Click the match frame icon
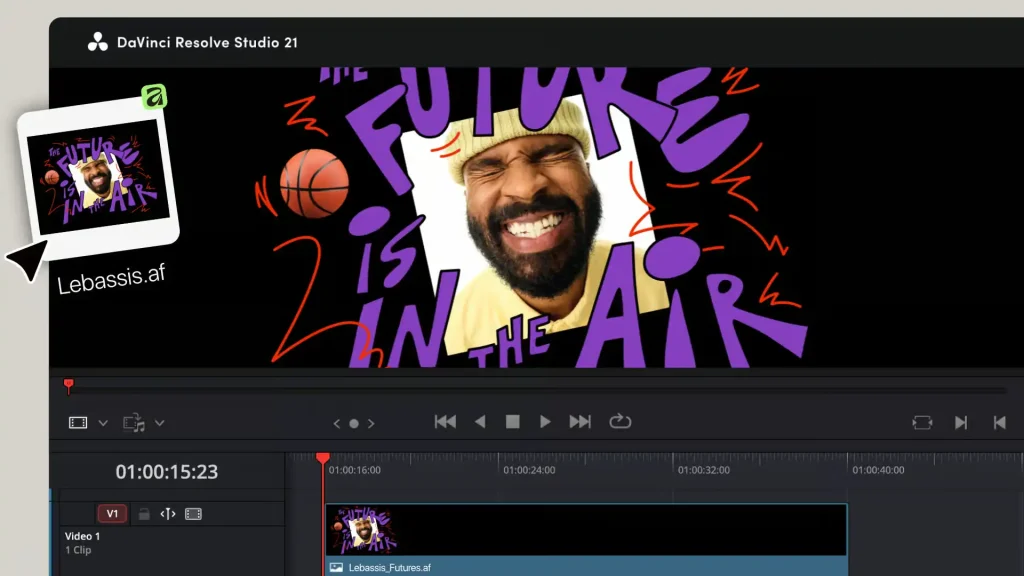This screenshot has height=576, width=1024. 922,423
